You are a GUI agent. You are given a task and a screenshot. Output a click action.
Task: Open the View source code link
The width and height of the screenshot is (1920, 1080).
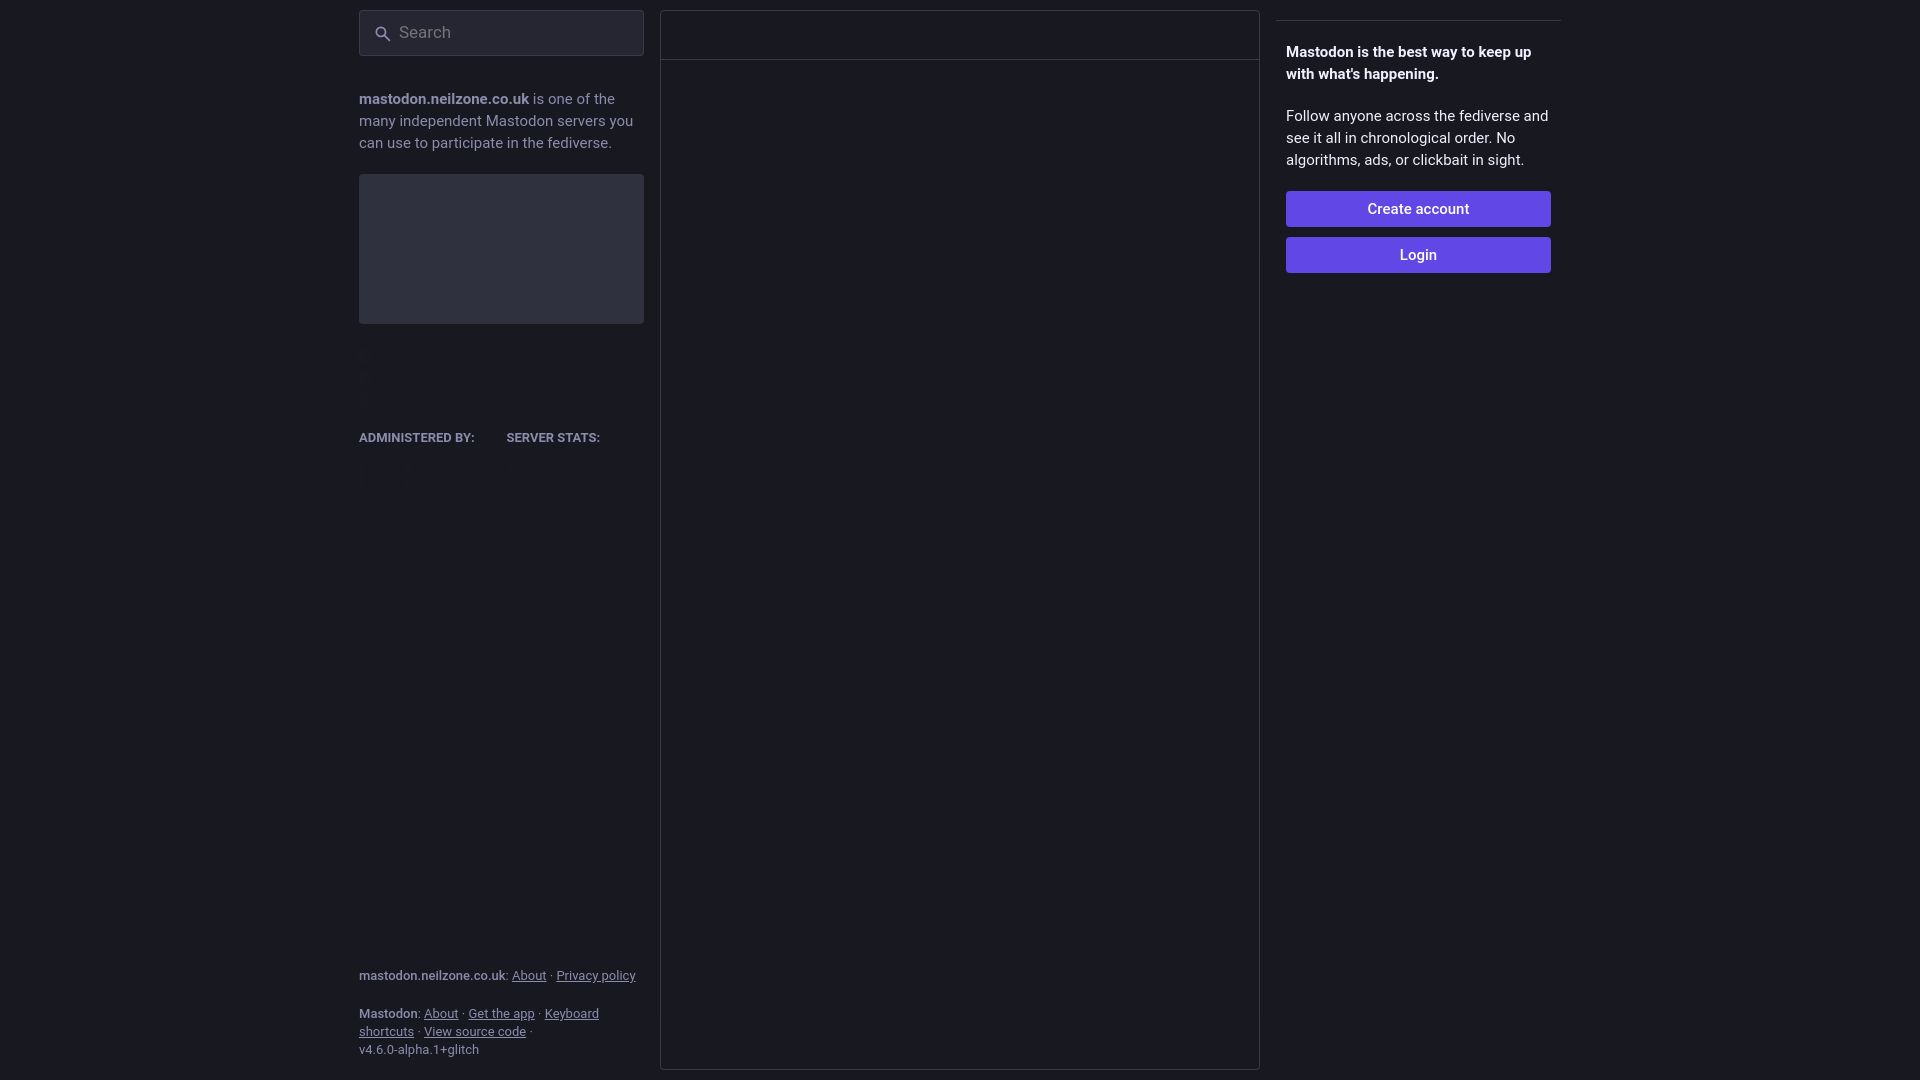[474, 1032]
